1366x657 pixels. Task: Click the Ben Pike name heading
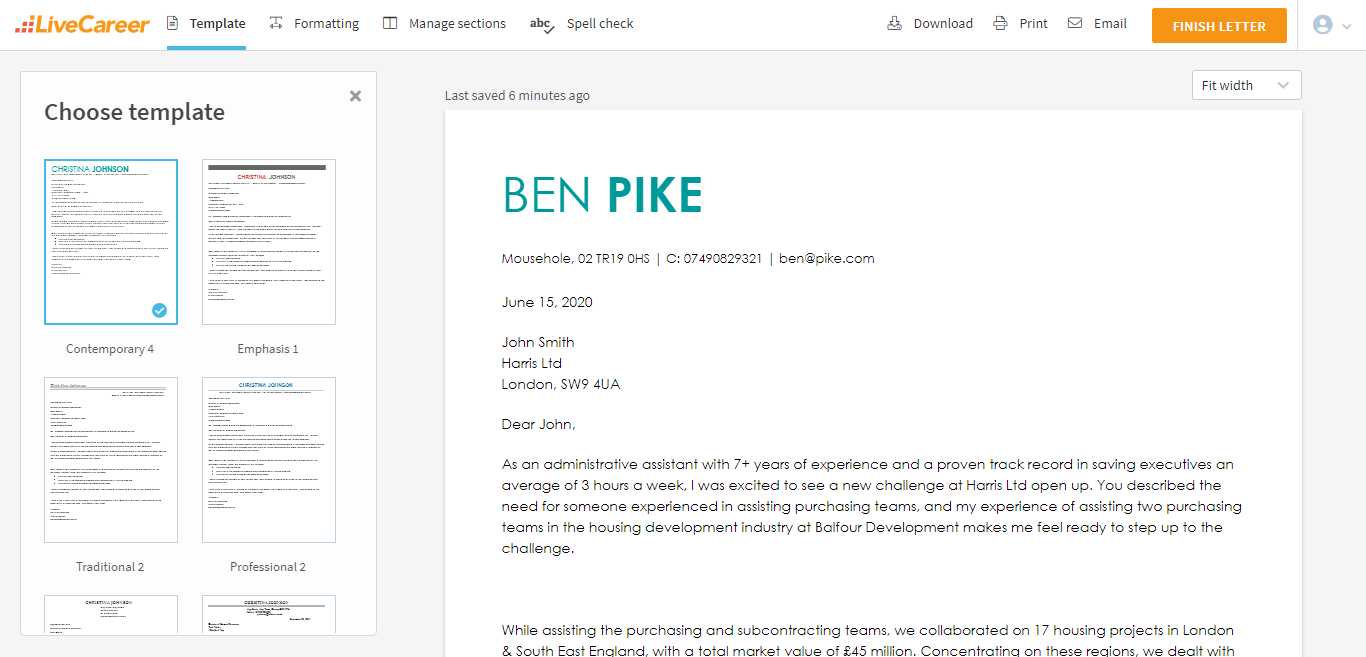click(602, 195)
